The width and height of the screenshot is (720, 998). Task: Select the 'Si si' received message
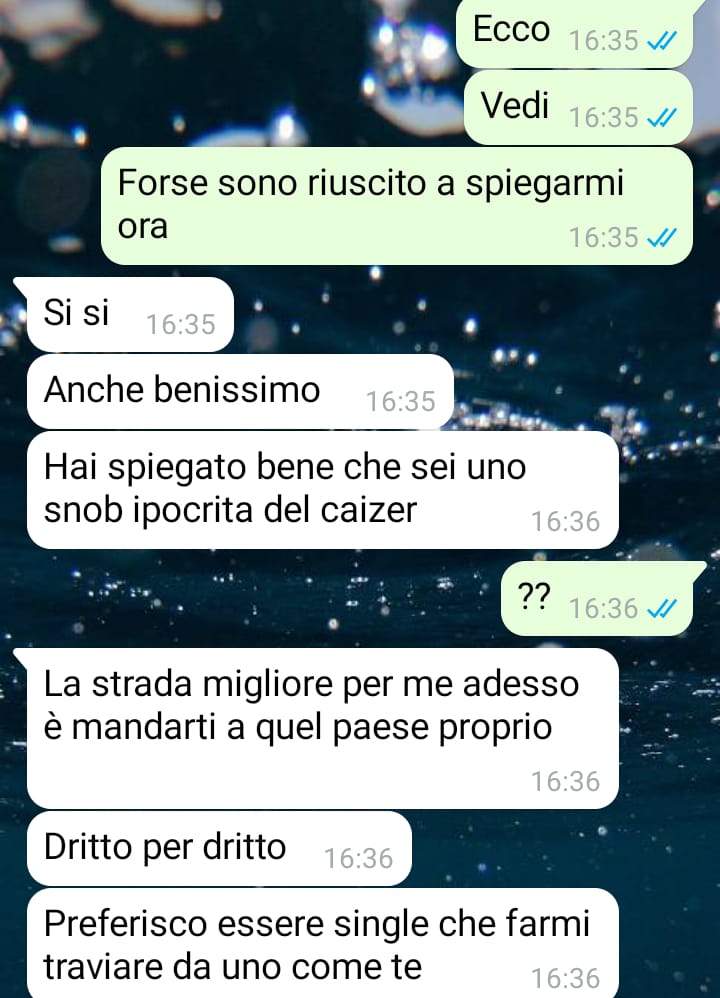pos(130,314)
